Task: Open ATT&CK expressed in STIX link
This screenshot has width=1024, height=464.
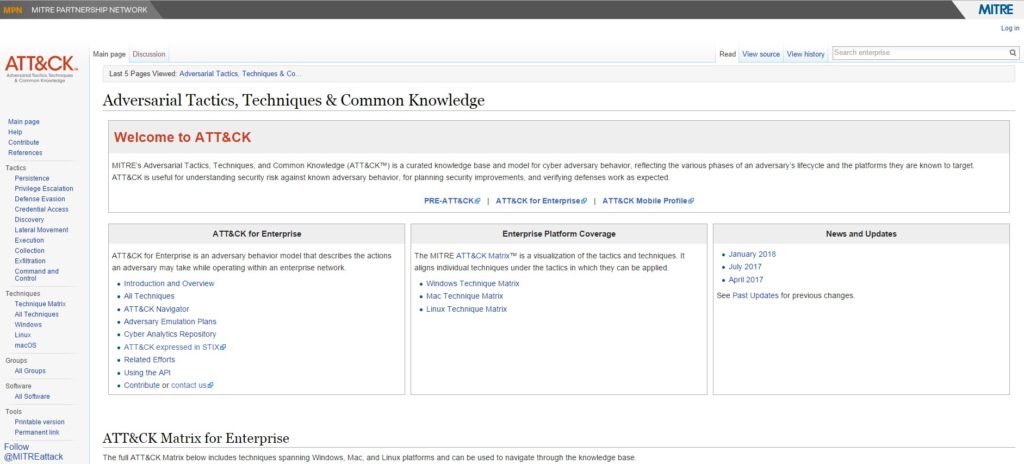Action: [175, 347]
